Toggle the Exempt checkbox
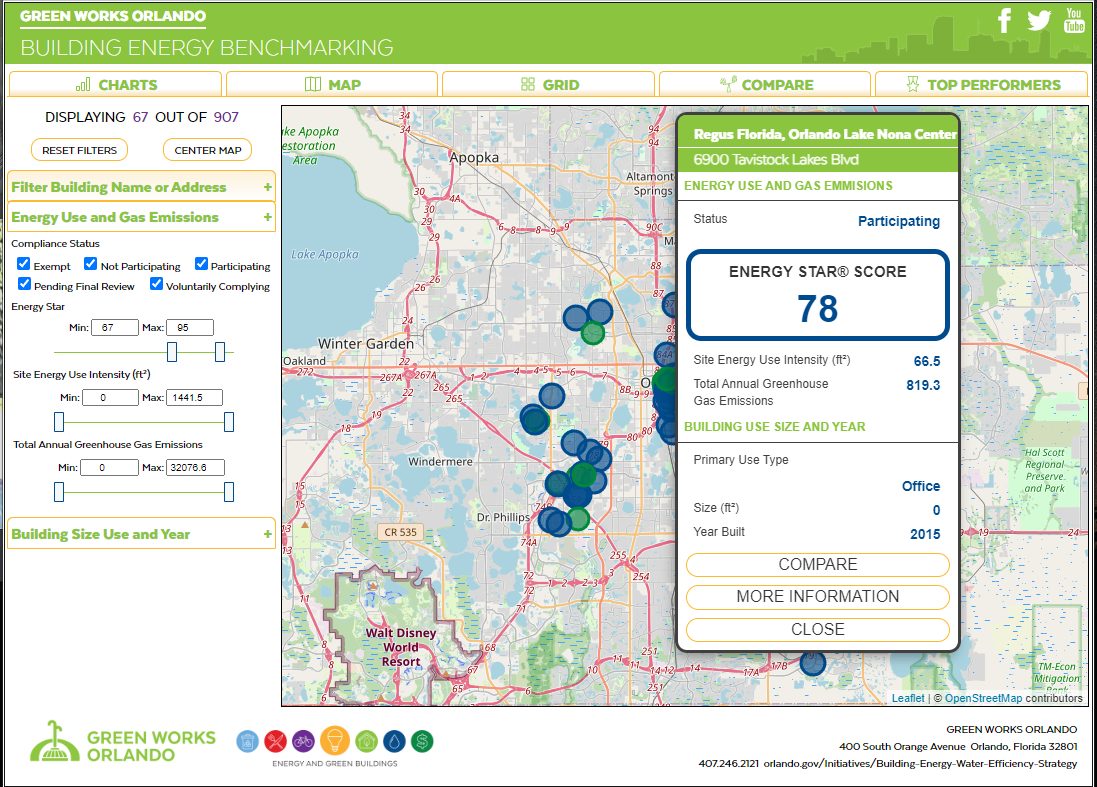The image size is (1097, 787). tap(24, 264)
